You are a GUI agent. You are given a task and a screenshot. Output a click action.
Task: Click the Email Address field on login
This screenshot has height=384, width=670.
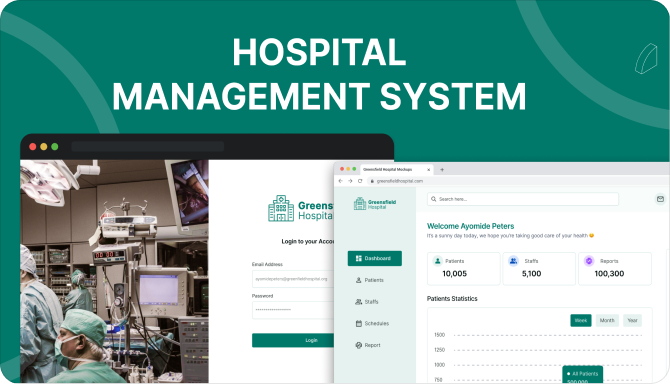(x=293, y=279)
